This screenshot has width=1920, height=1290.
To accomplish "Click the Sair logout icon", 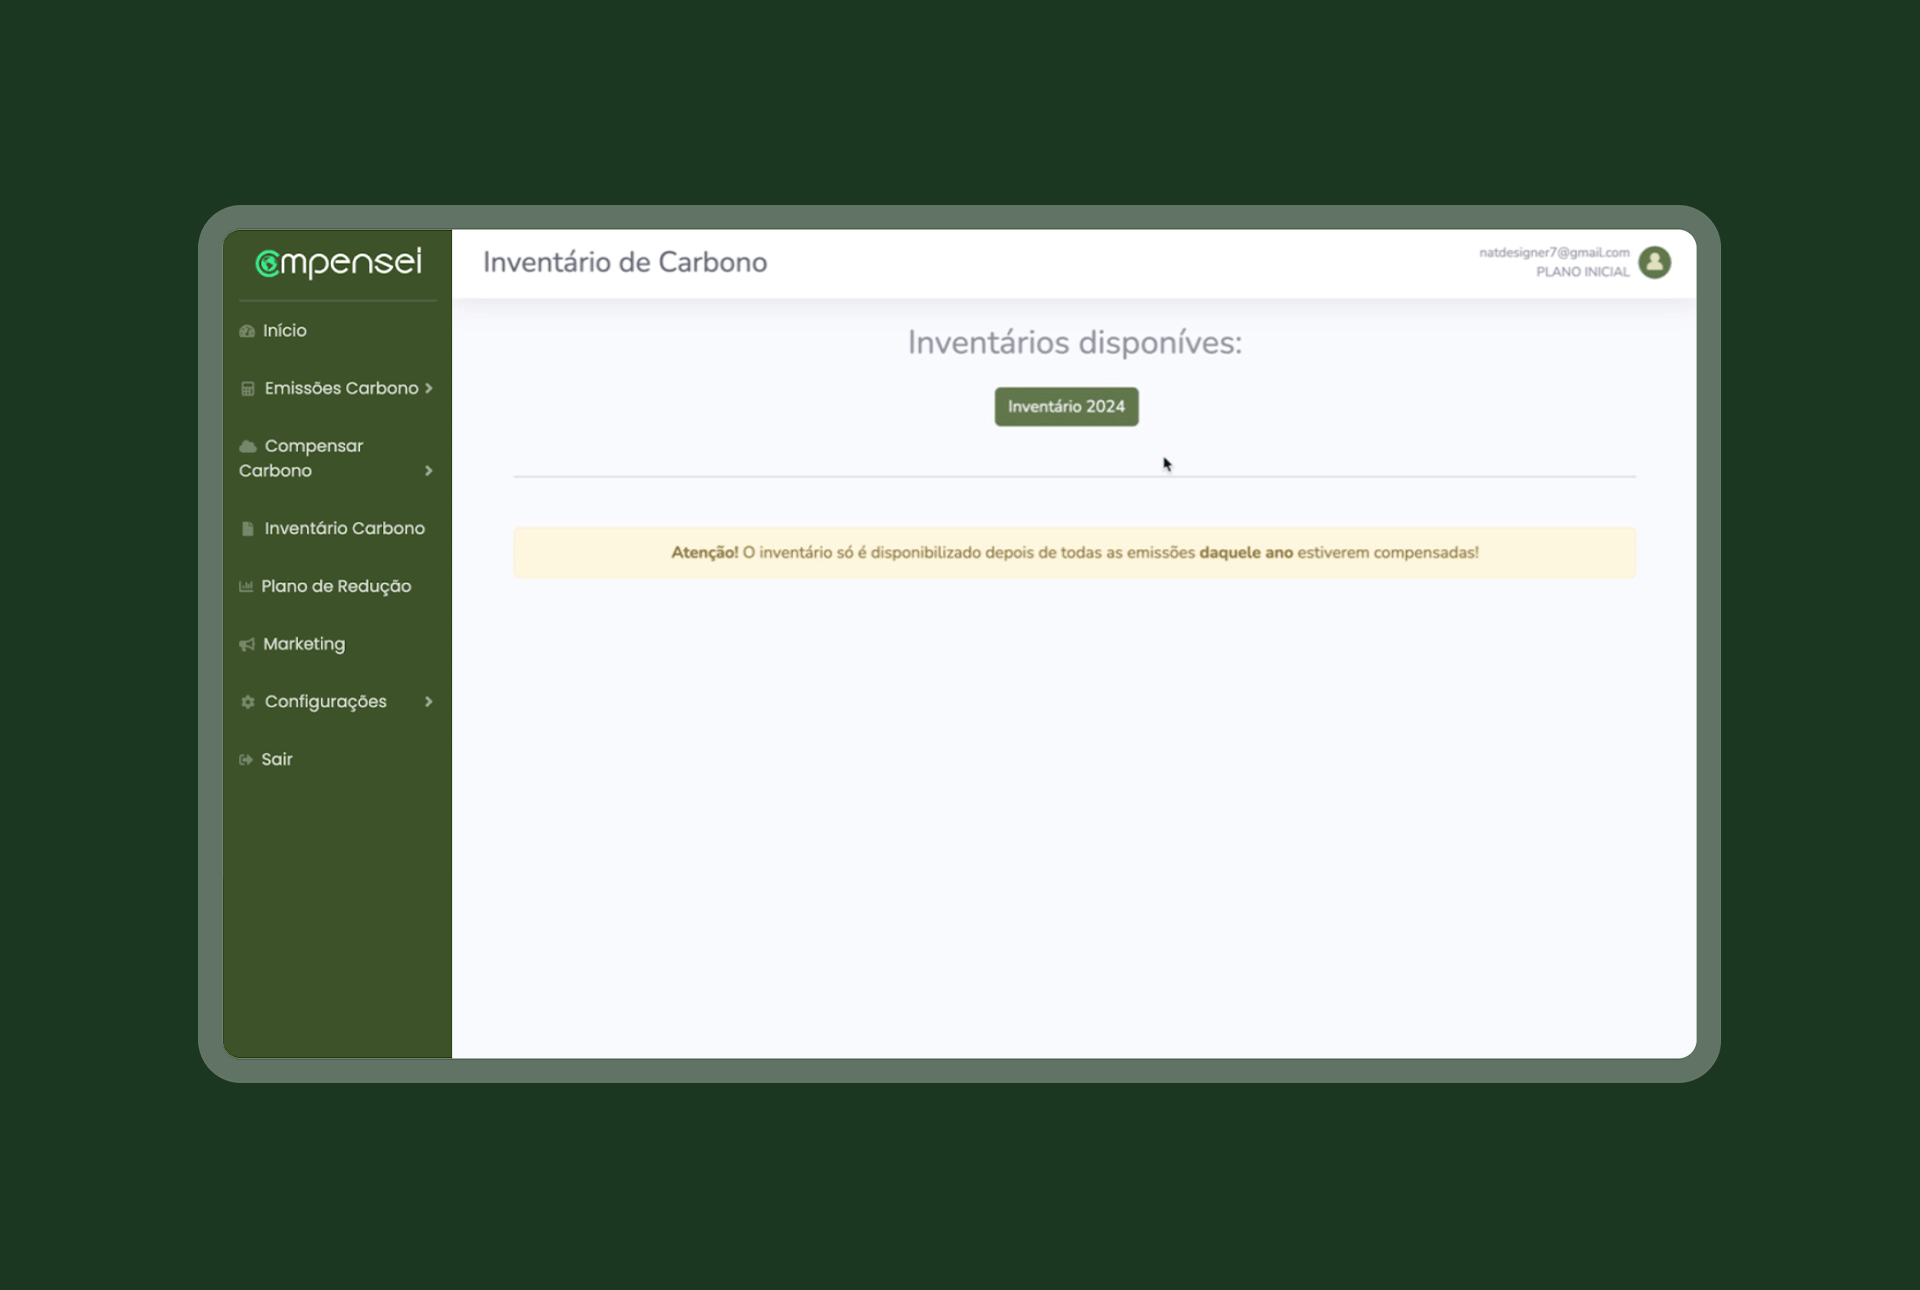I will pyautogui.click(x=246, y=760).
